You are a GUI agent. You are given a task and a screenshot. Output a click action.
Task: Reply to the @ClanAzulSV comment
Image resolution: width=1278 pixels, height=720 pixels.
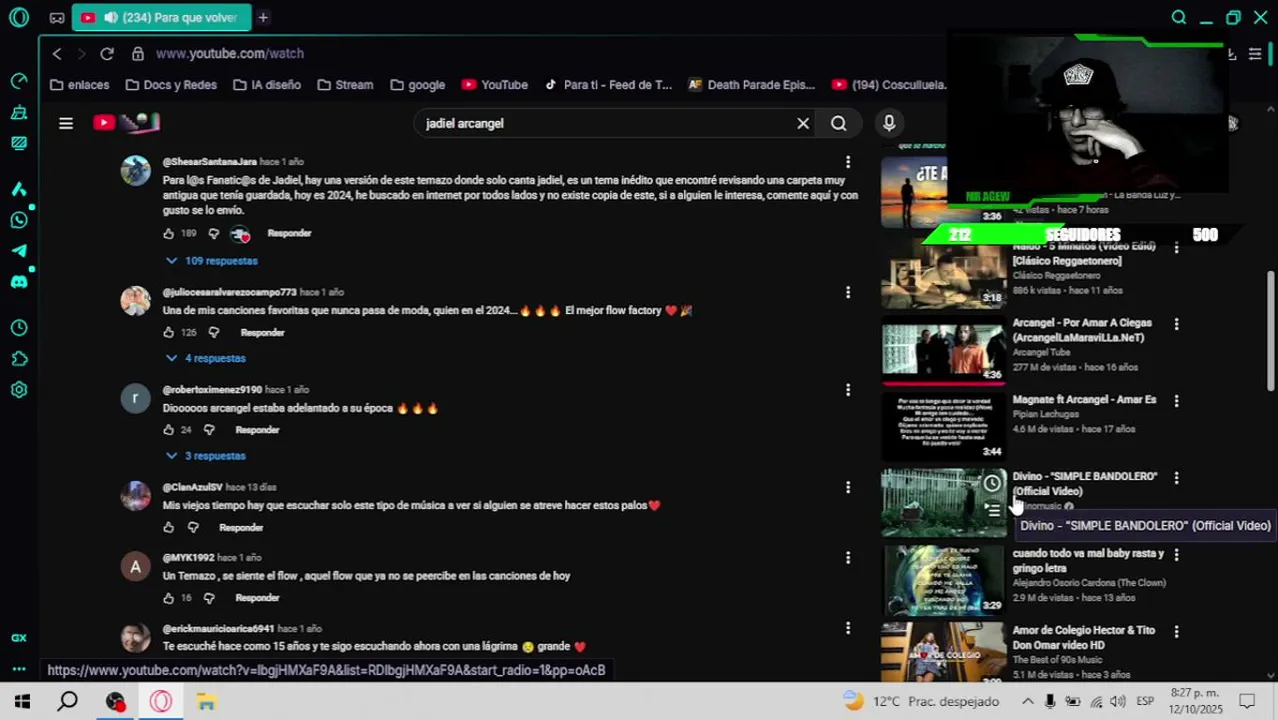click(241, 527)
